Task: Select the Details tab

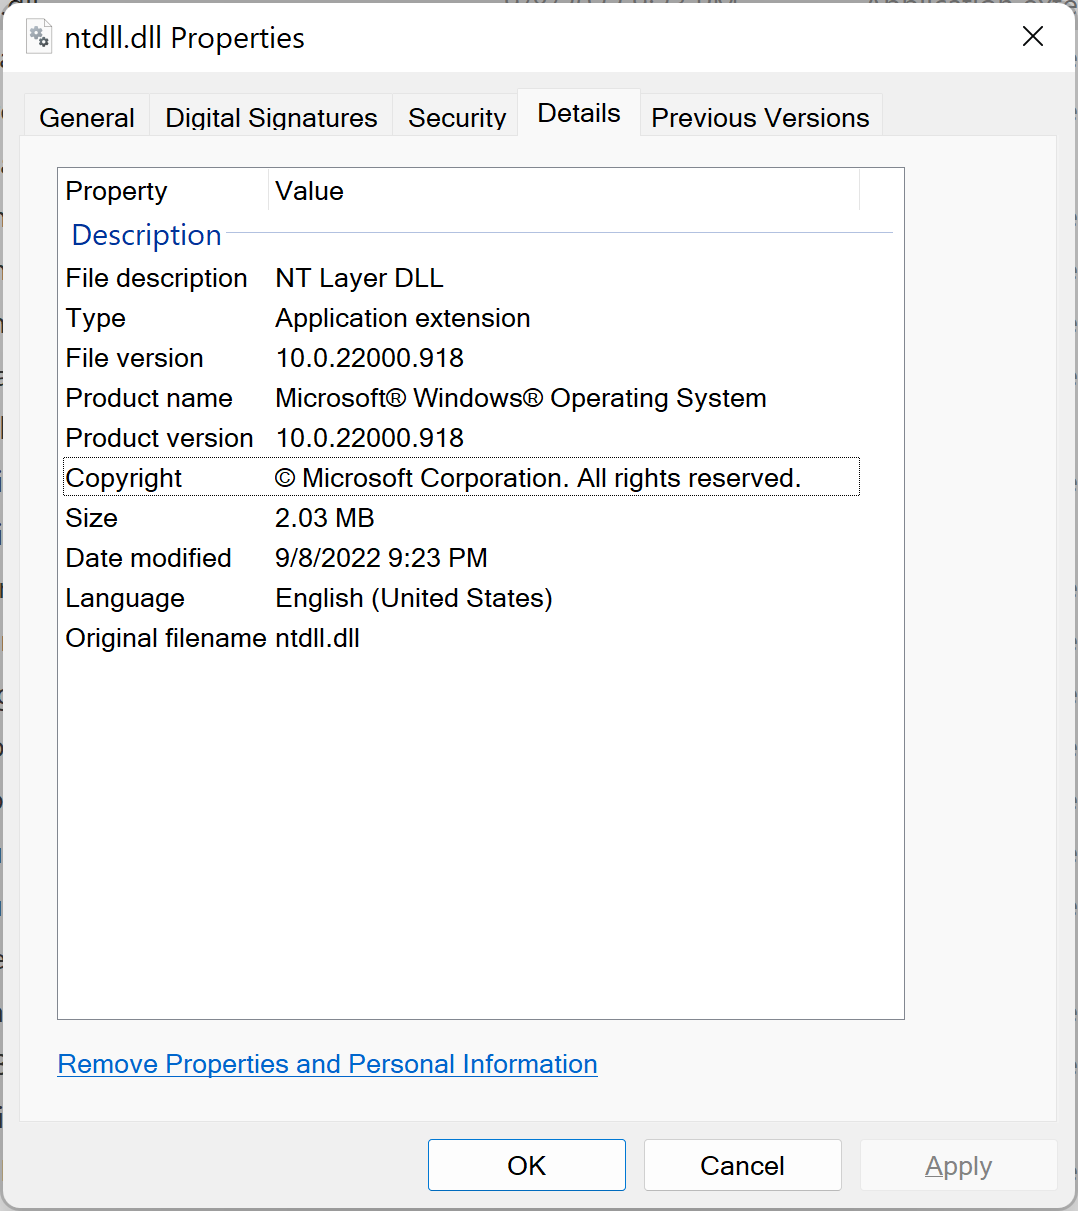Action: click(x=579, y=113)
